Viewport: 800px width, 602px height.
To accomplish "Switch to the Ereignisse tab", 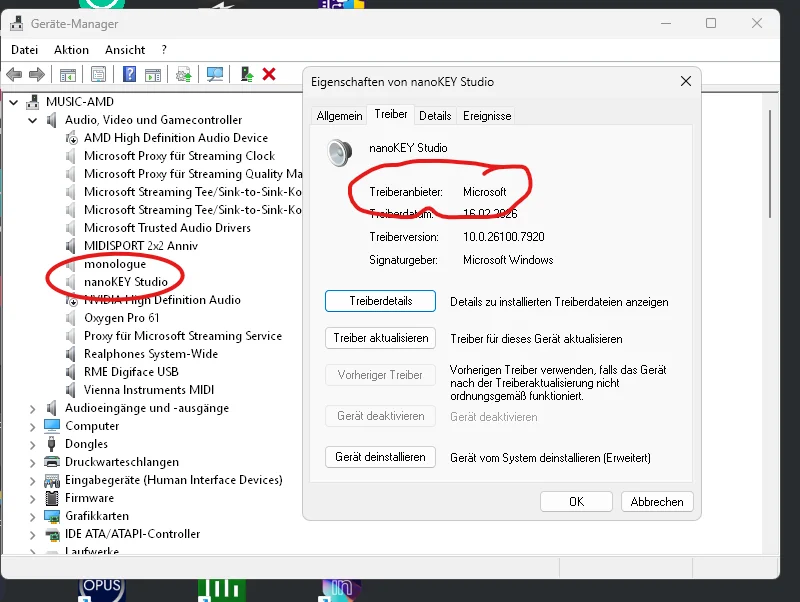I will pyautogui.click(x=487, y=116).
